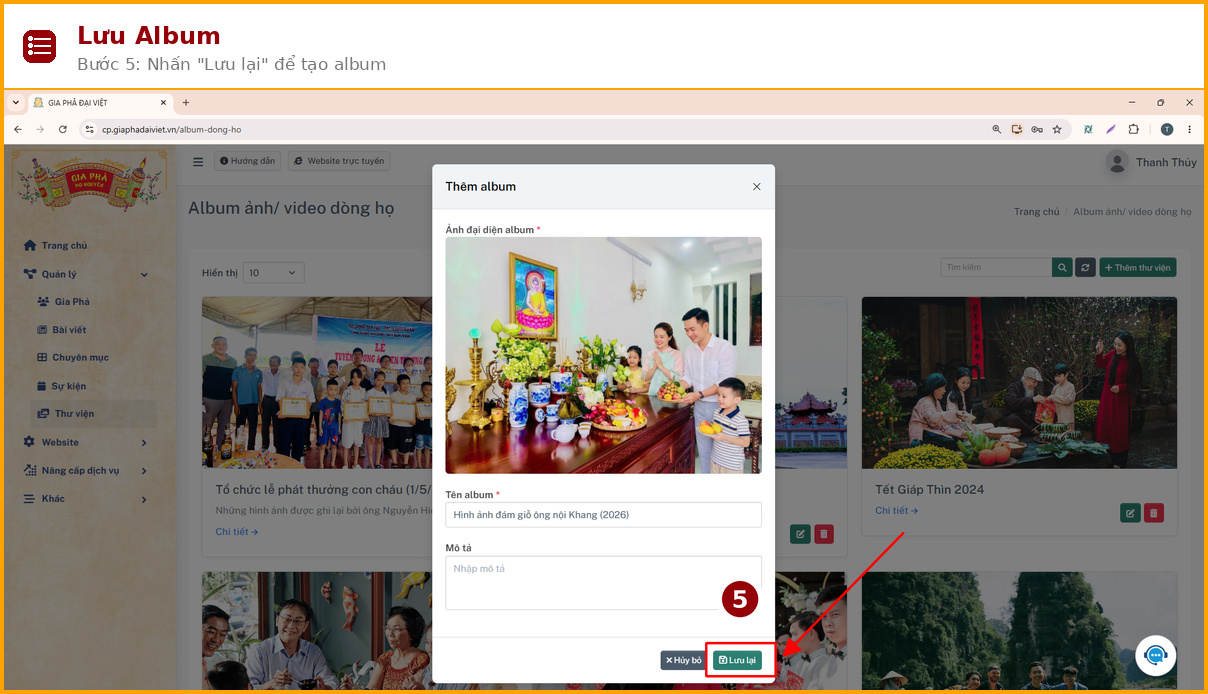Open the Extensions puzzle icon

coord(1134,129)
